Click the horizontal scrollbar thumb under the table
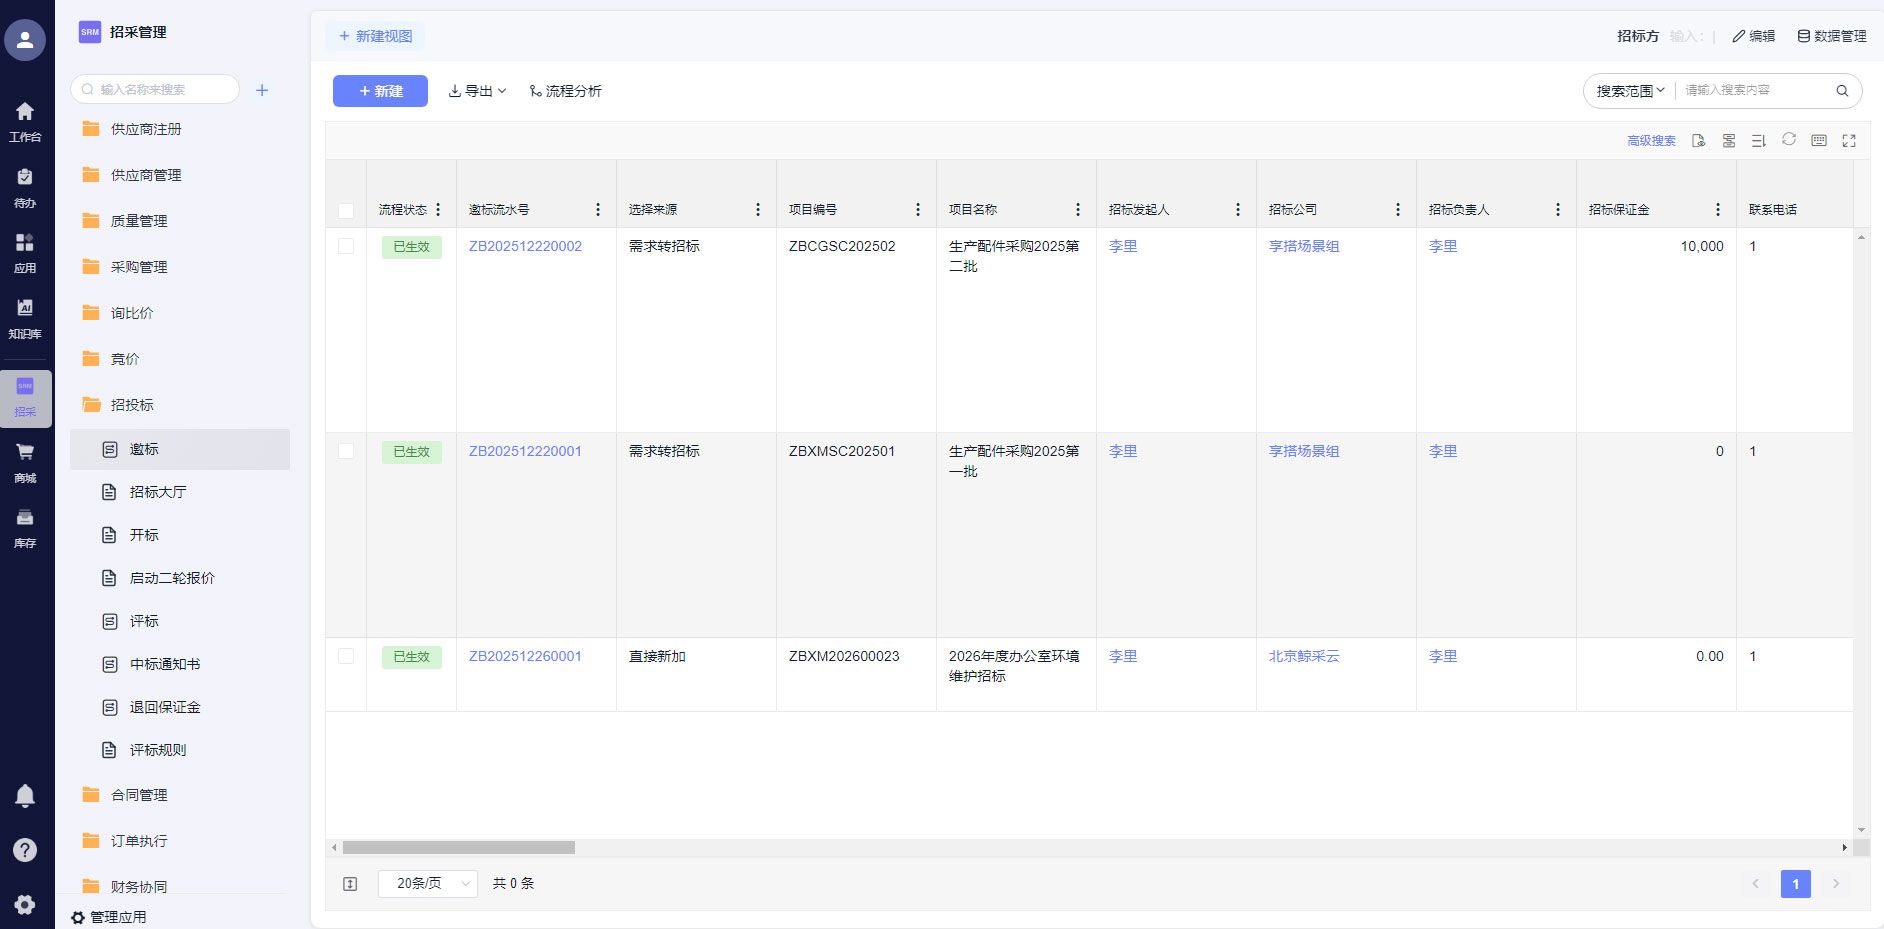Image resolution: width=1884 pixels, height=929 pixels. click(458, 847)
